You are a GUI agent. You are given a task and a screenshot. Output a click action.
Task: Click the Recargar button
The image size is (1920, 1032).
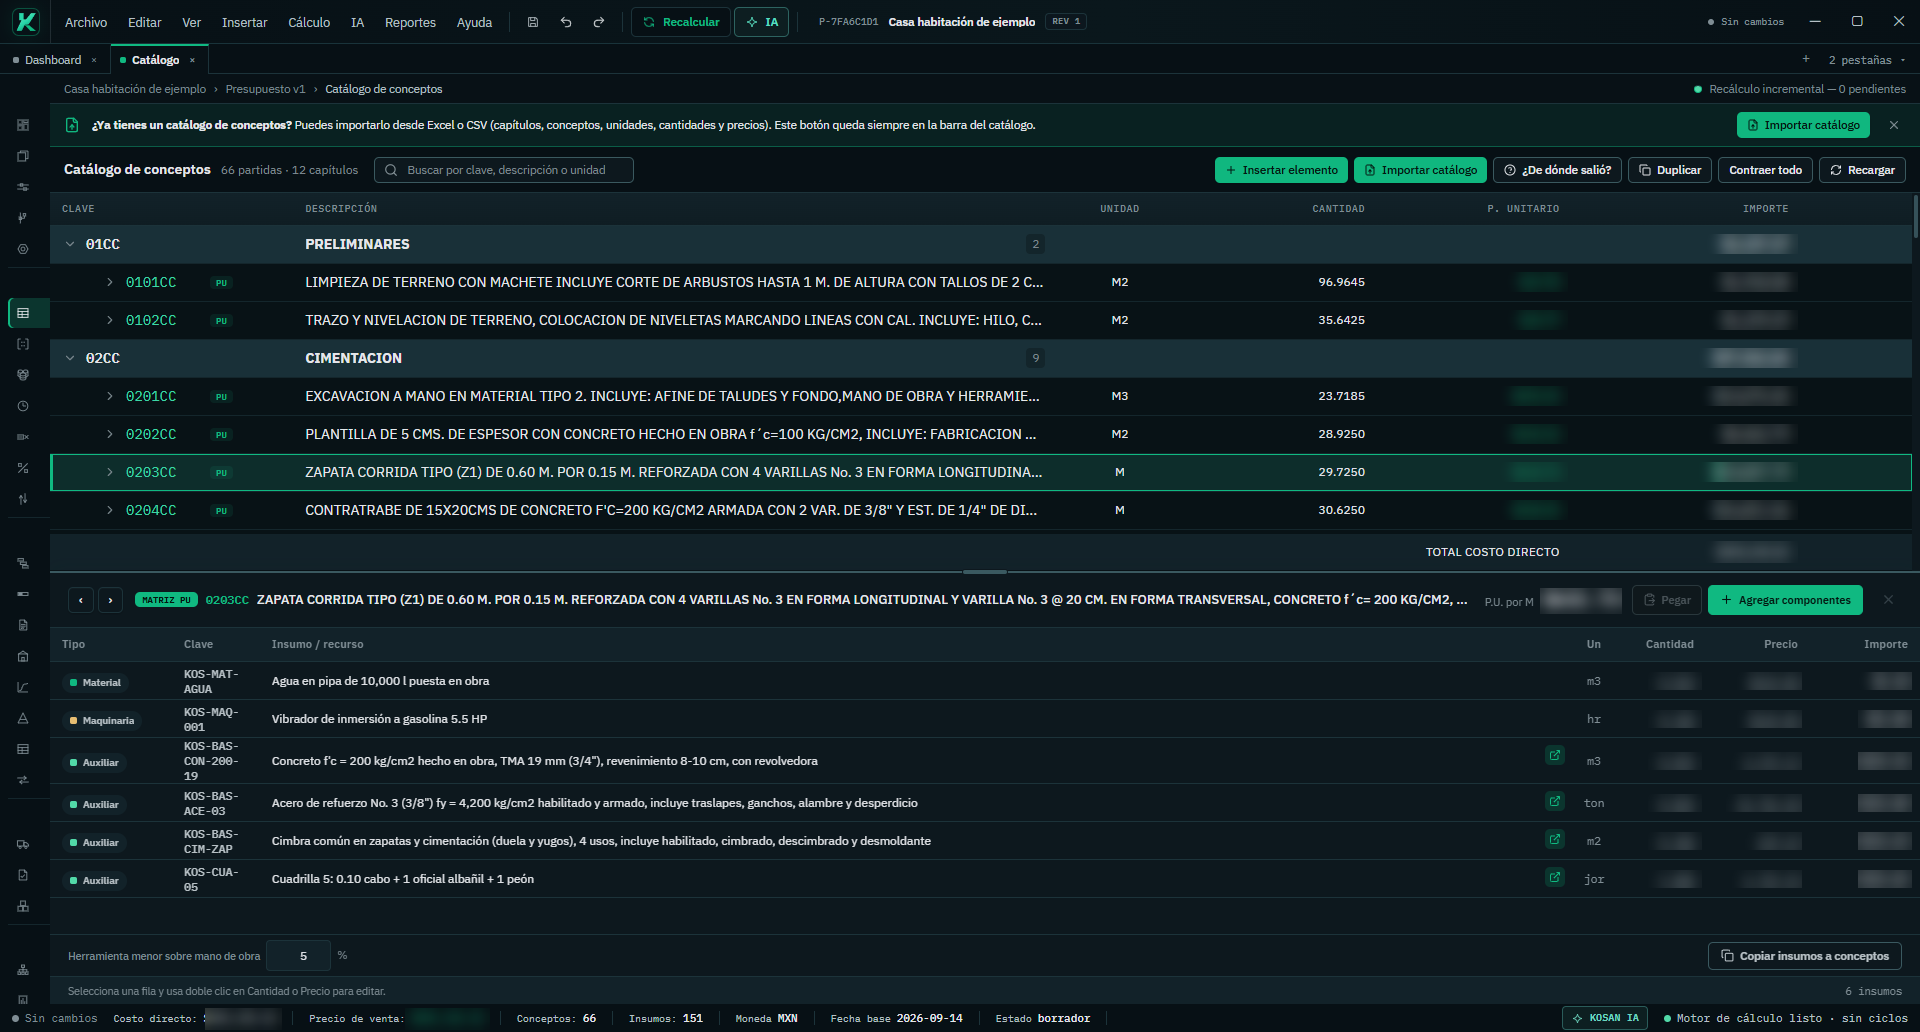click(x=1862, y=170)
